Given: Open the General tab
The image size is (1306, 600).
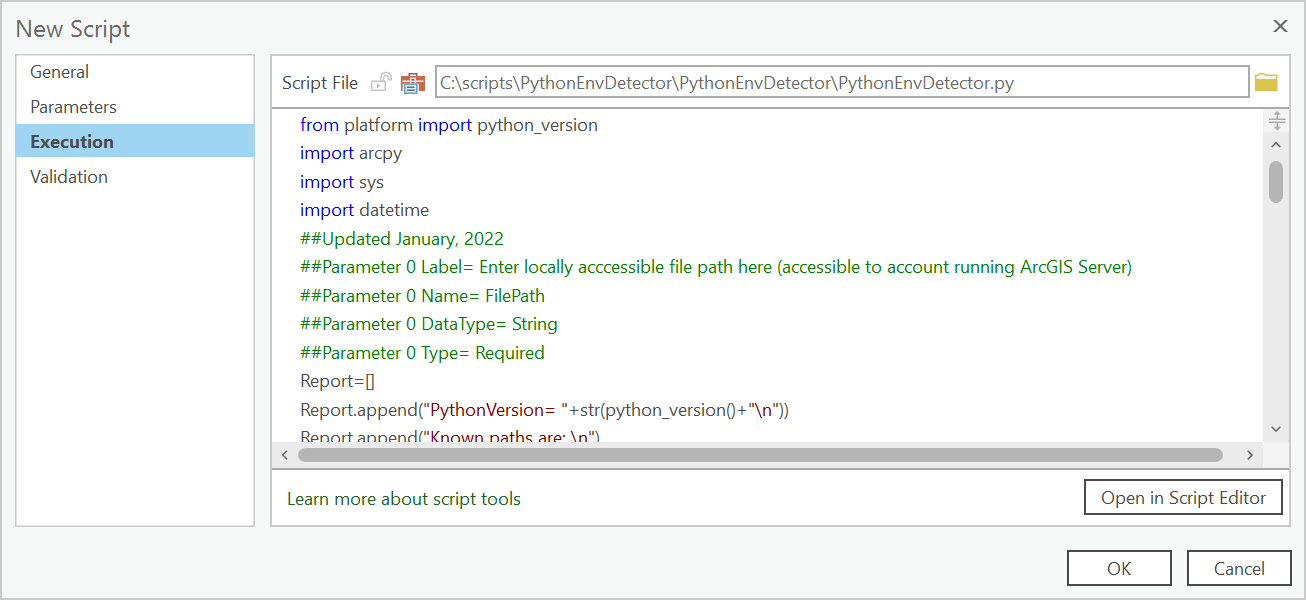Looking at the screenshot, I should point(59,72).
